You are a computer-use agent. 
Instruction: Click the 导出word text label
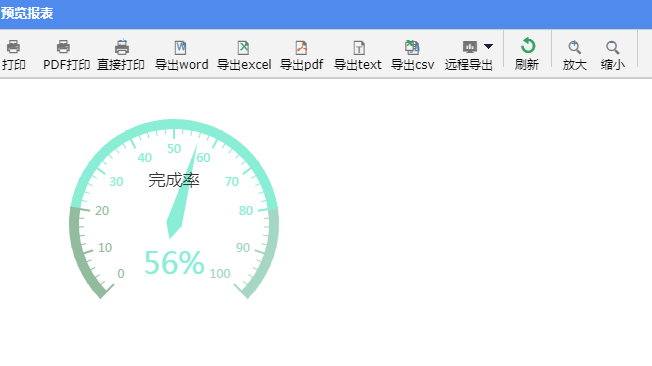(182, 65)
